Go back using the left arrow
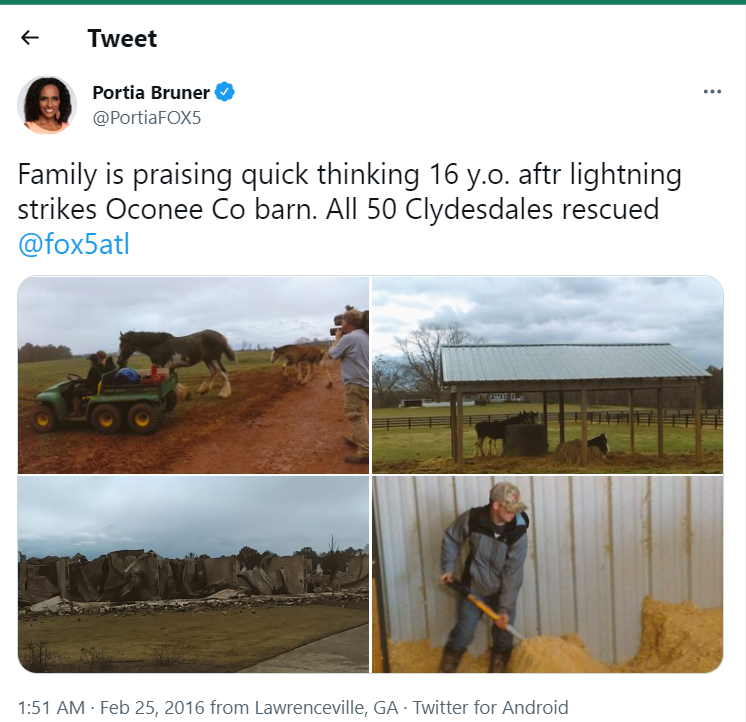This screenshot has height=722, width=746. pyautogui.click(x=29, y=38)
